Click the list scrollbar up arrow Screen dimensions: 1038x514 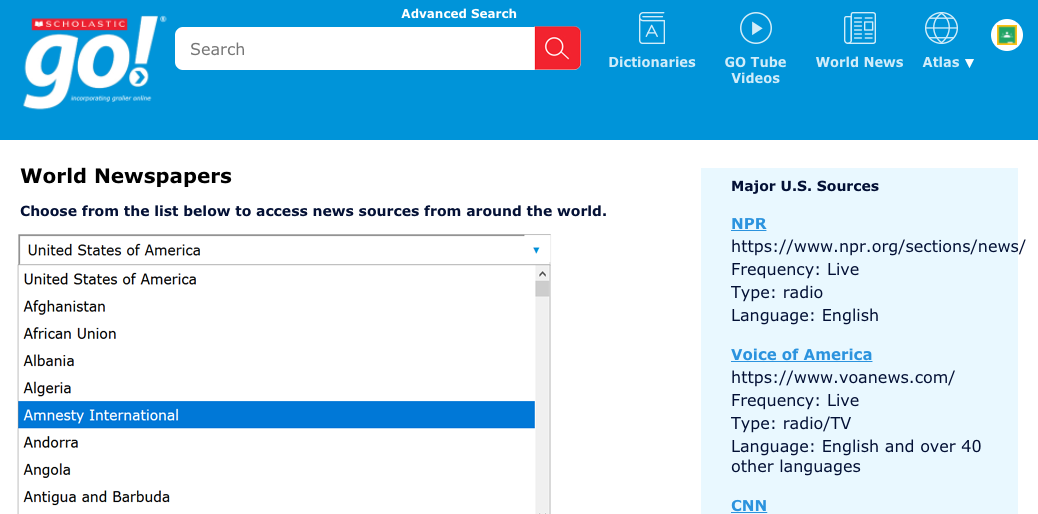click(542, 273)
